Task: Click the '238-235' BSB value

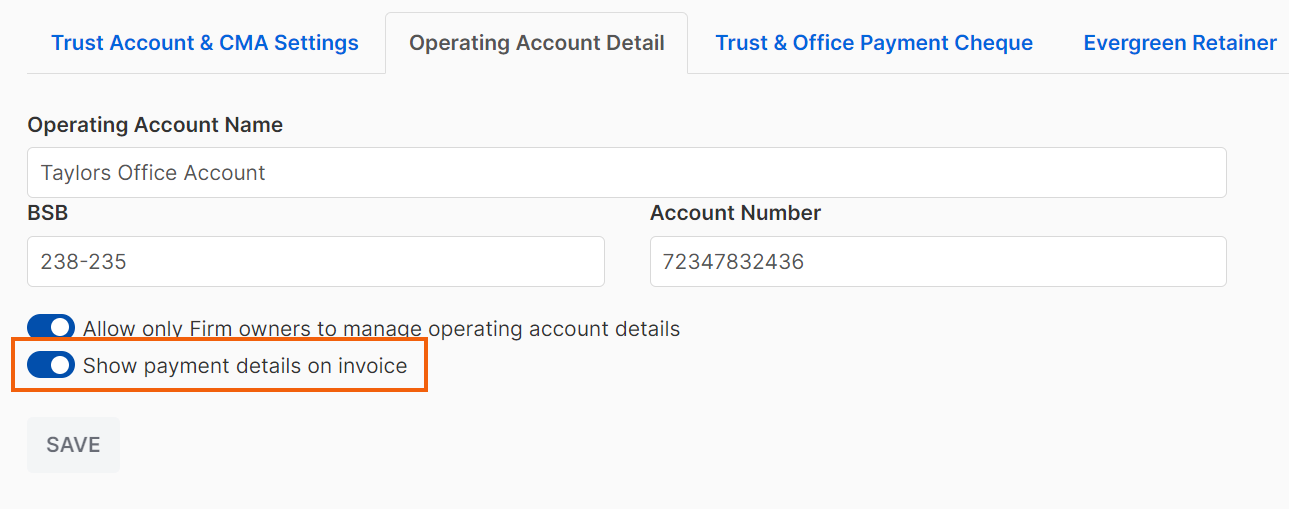Action: click(x=83, y=262)
